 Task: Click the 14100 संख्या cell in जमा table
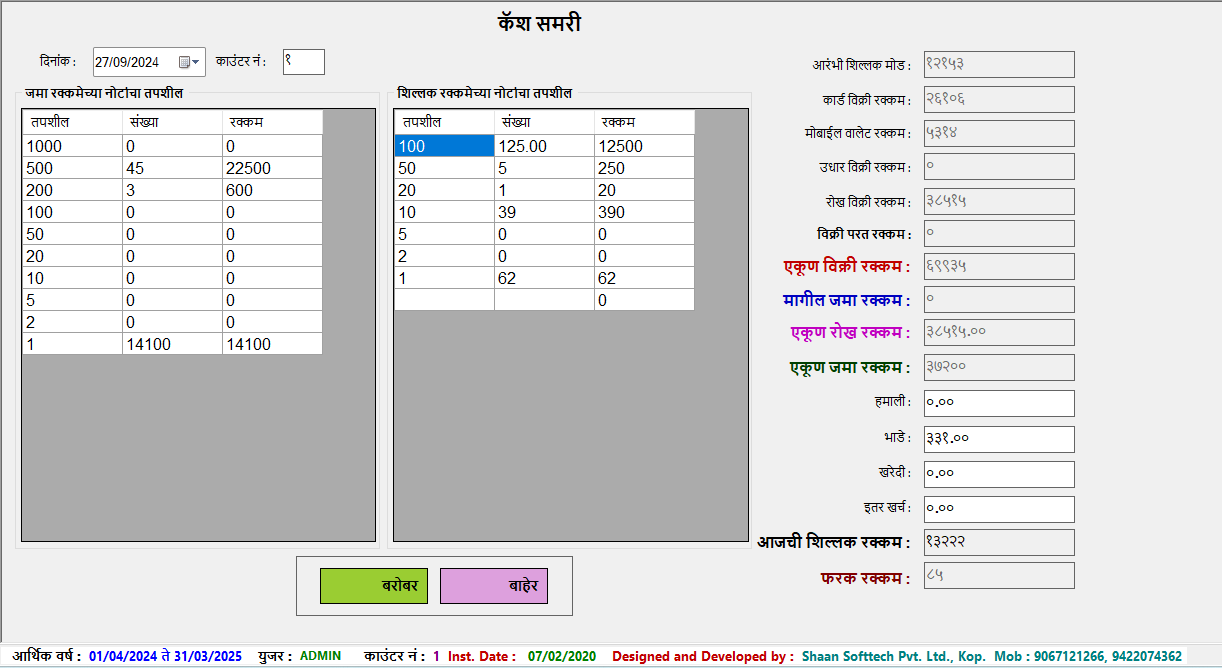click(x=171, y=344)
